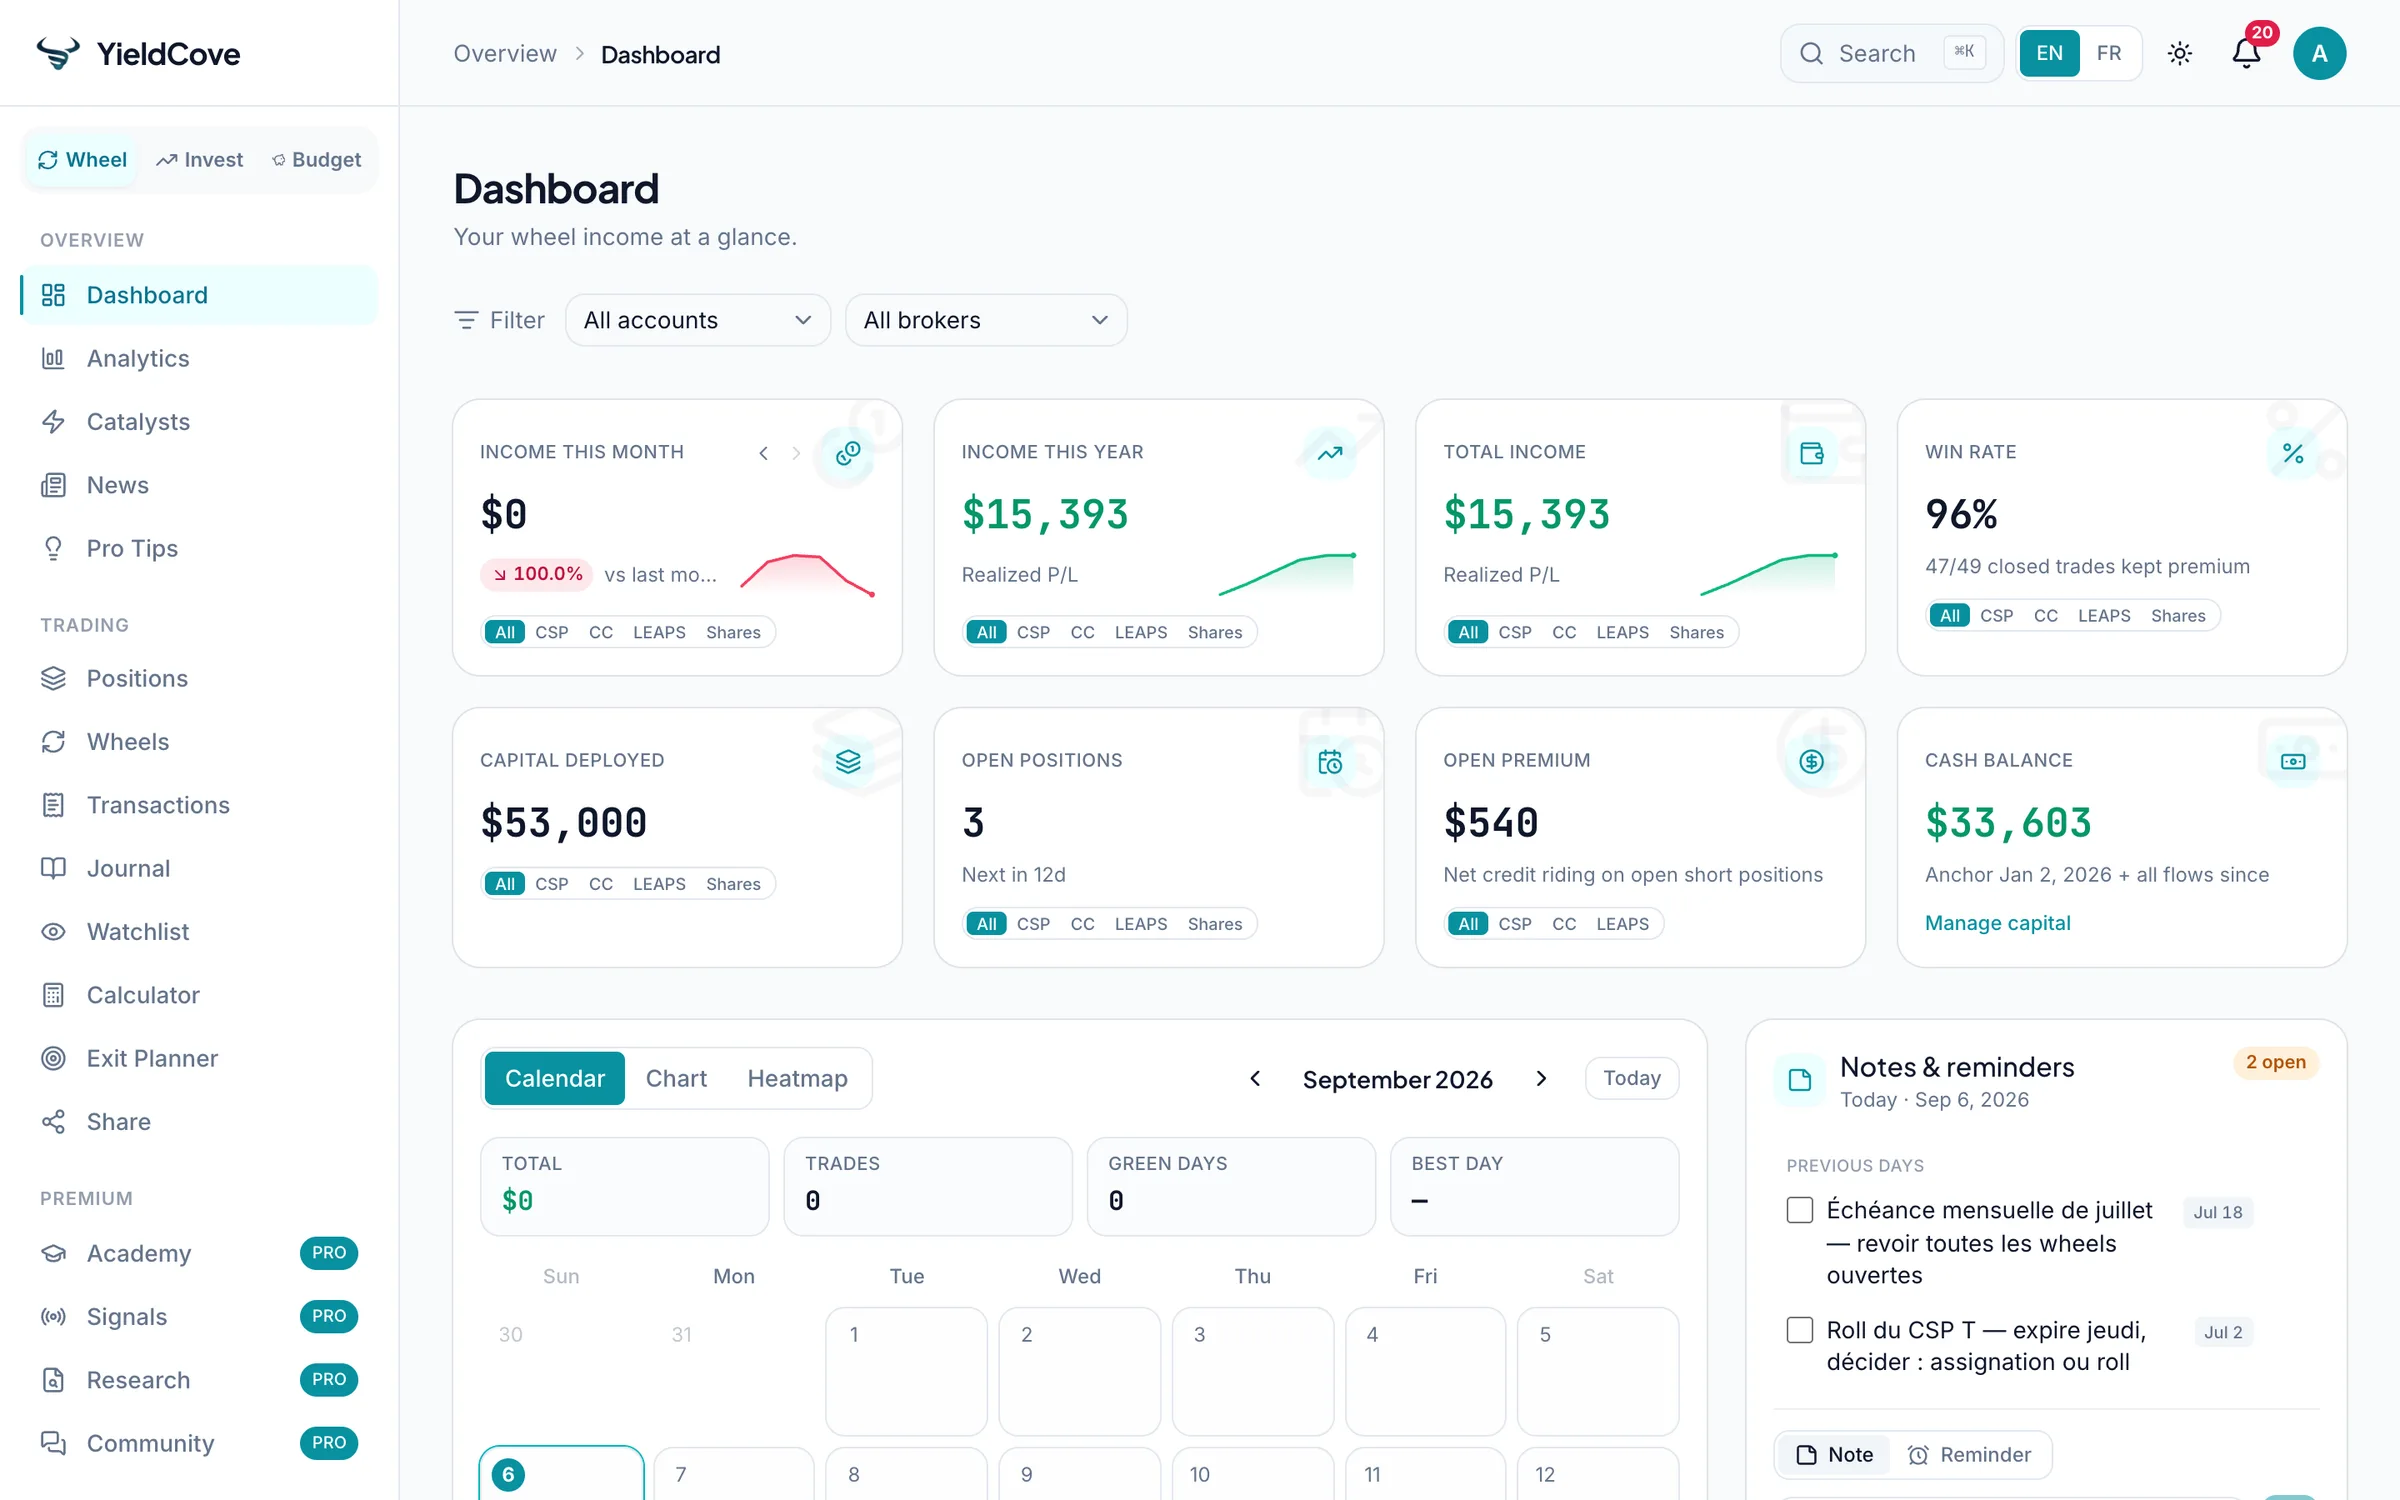
Task: Check the Roll du CSP T note
Action: click(x=1799, y=1330)
